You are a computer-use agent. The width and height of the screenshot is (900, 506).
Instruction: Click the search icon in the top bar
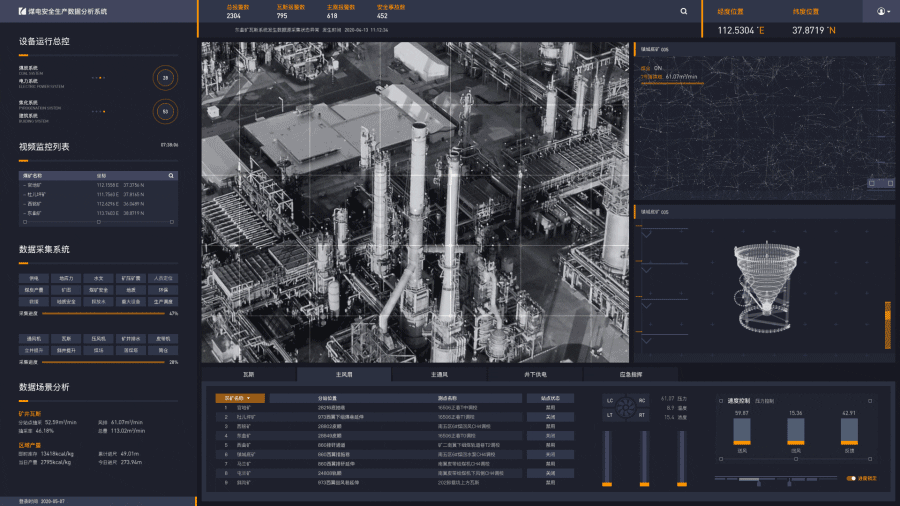click(684, 11)
